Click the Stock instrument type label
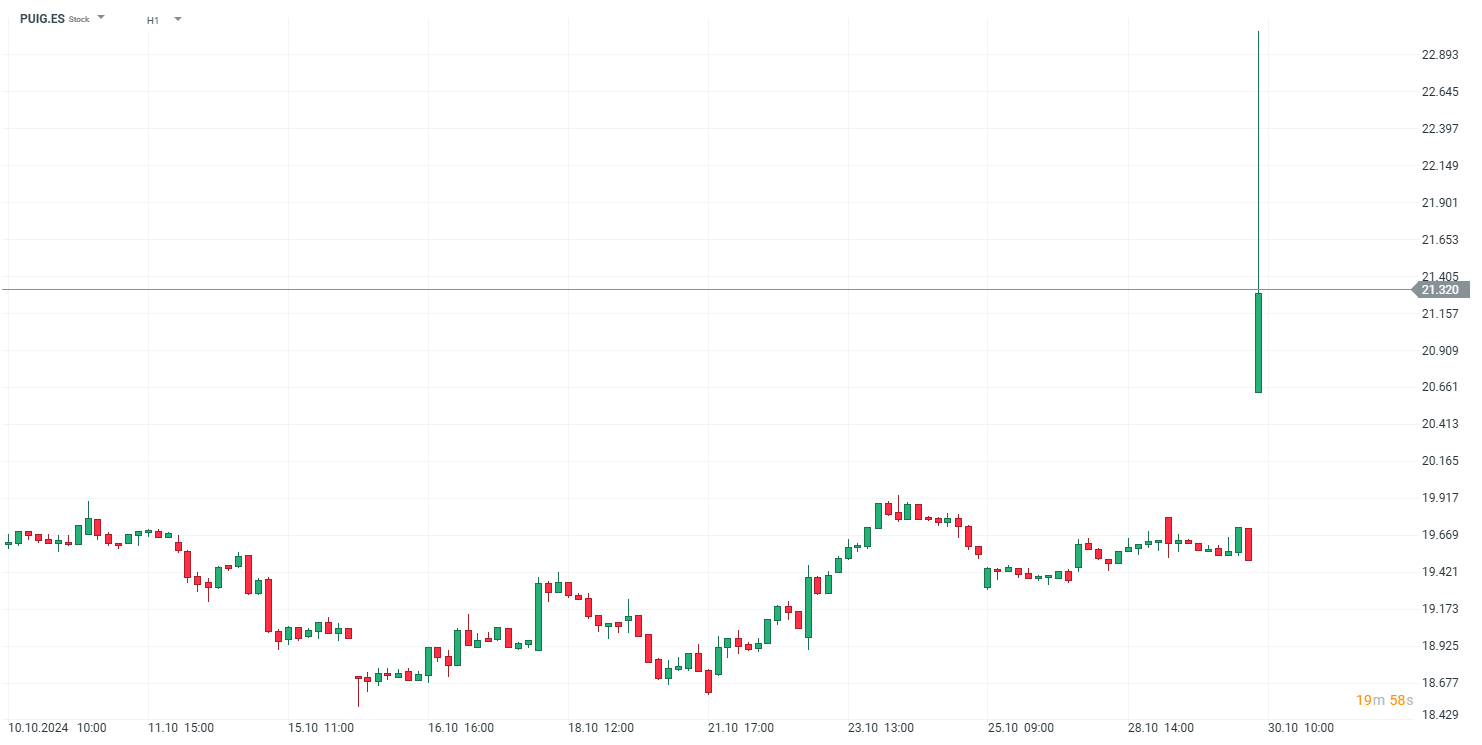The width and height of the screenshot is (1482, 745). tap(79, 20)
